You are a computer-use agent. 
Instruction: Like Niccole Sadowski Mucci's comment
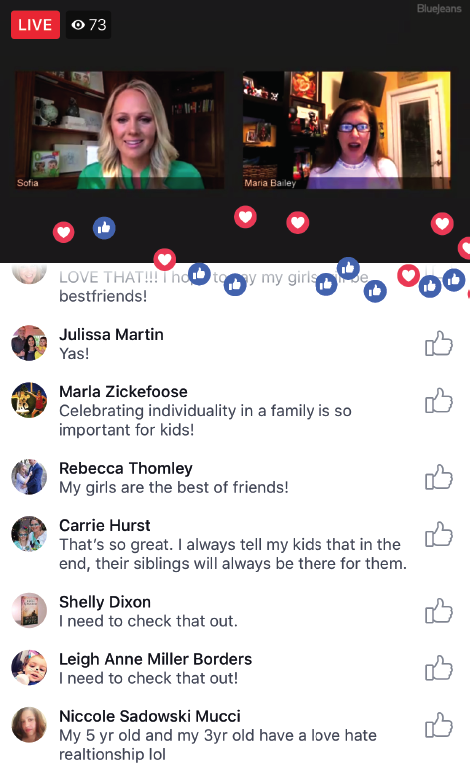[439, 725]
